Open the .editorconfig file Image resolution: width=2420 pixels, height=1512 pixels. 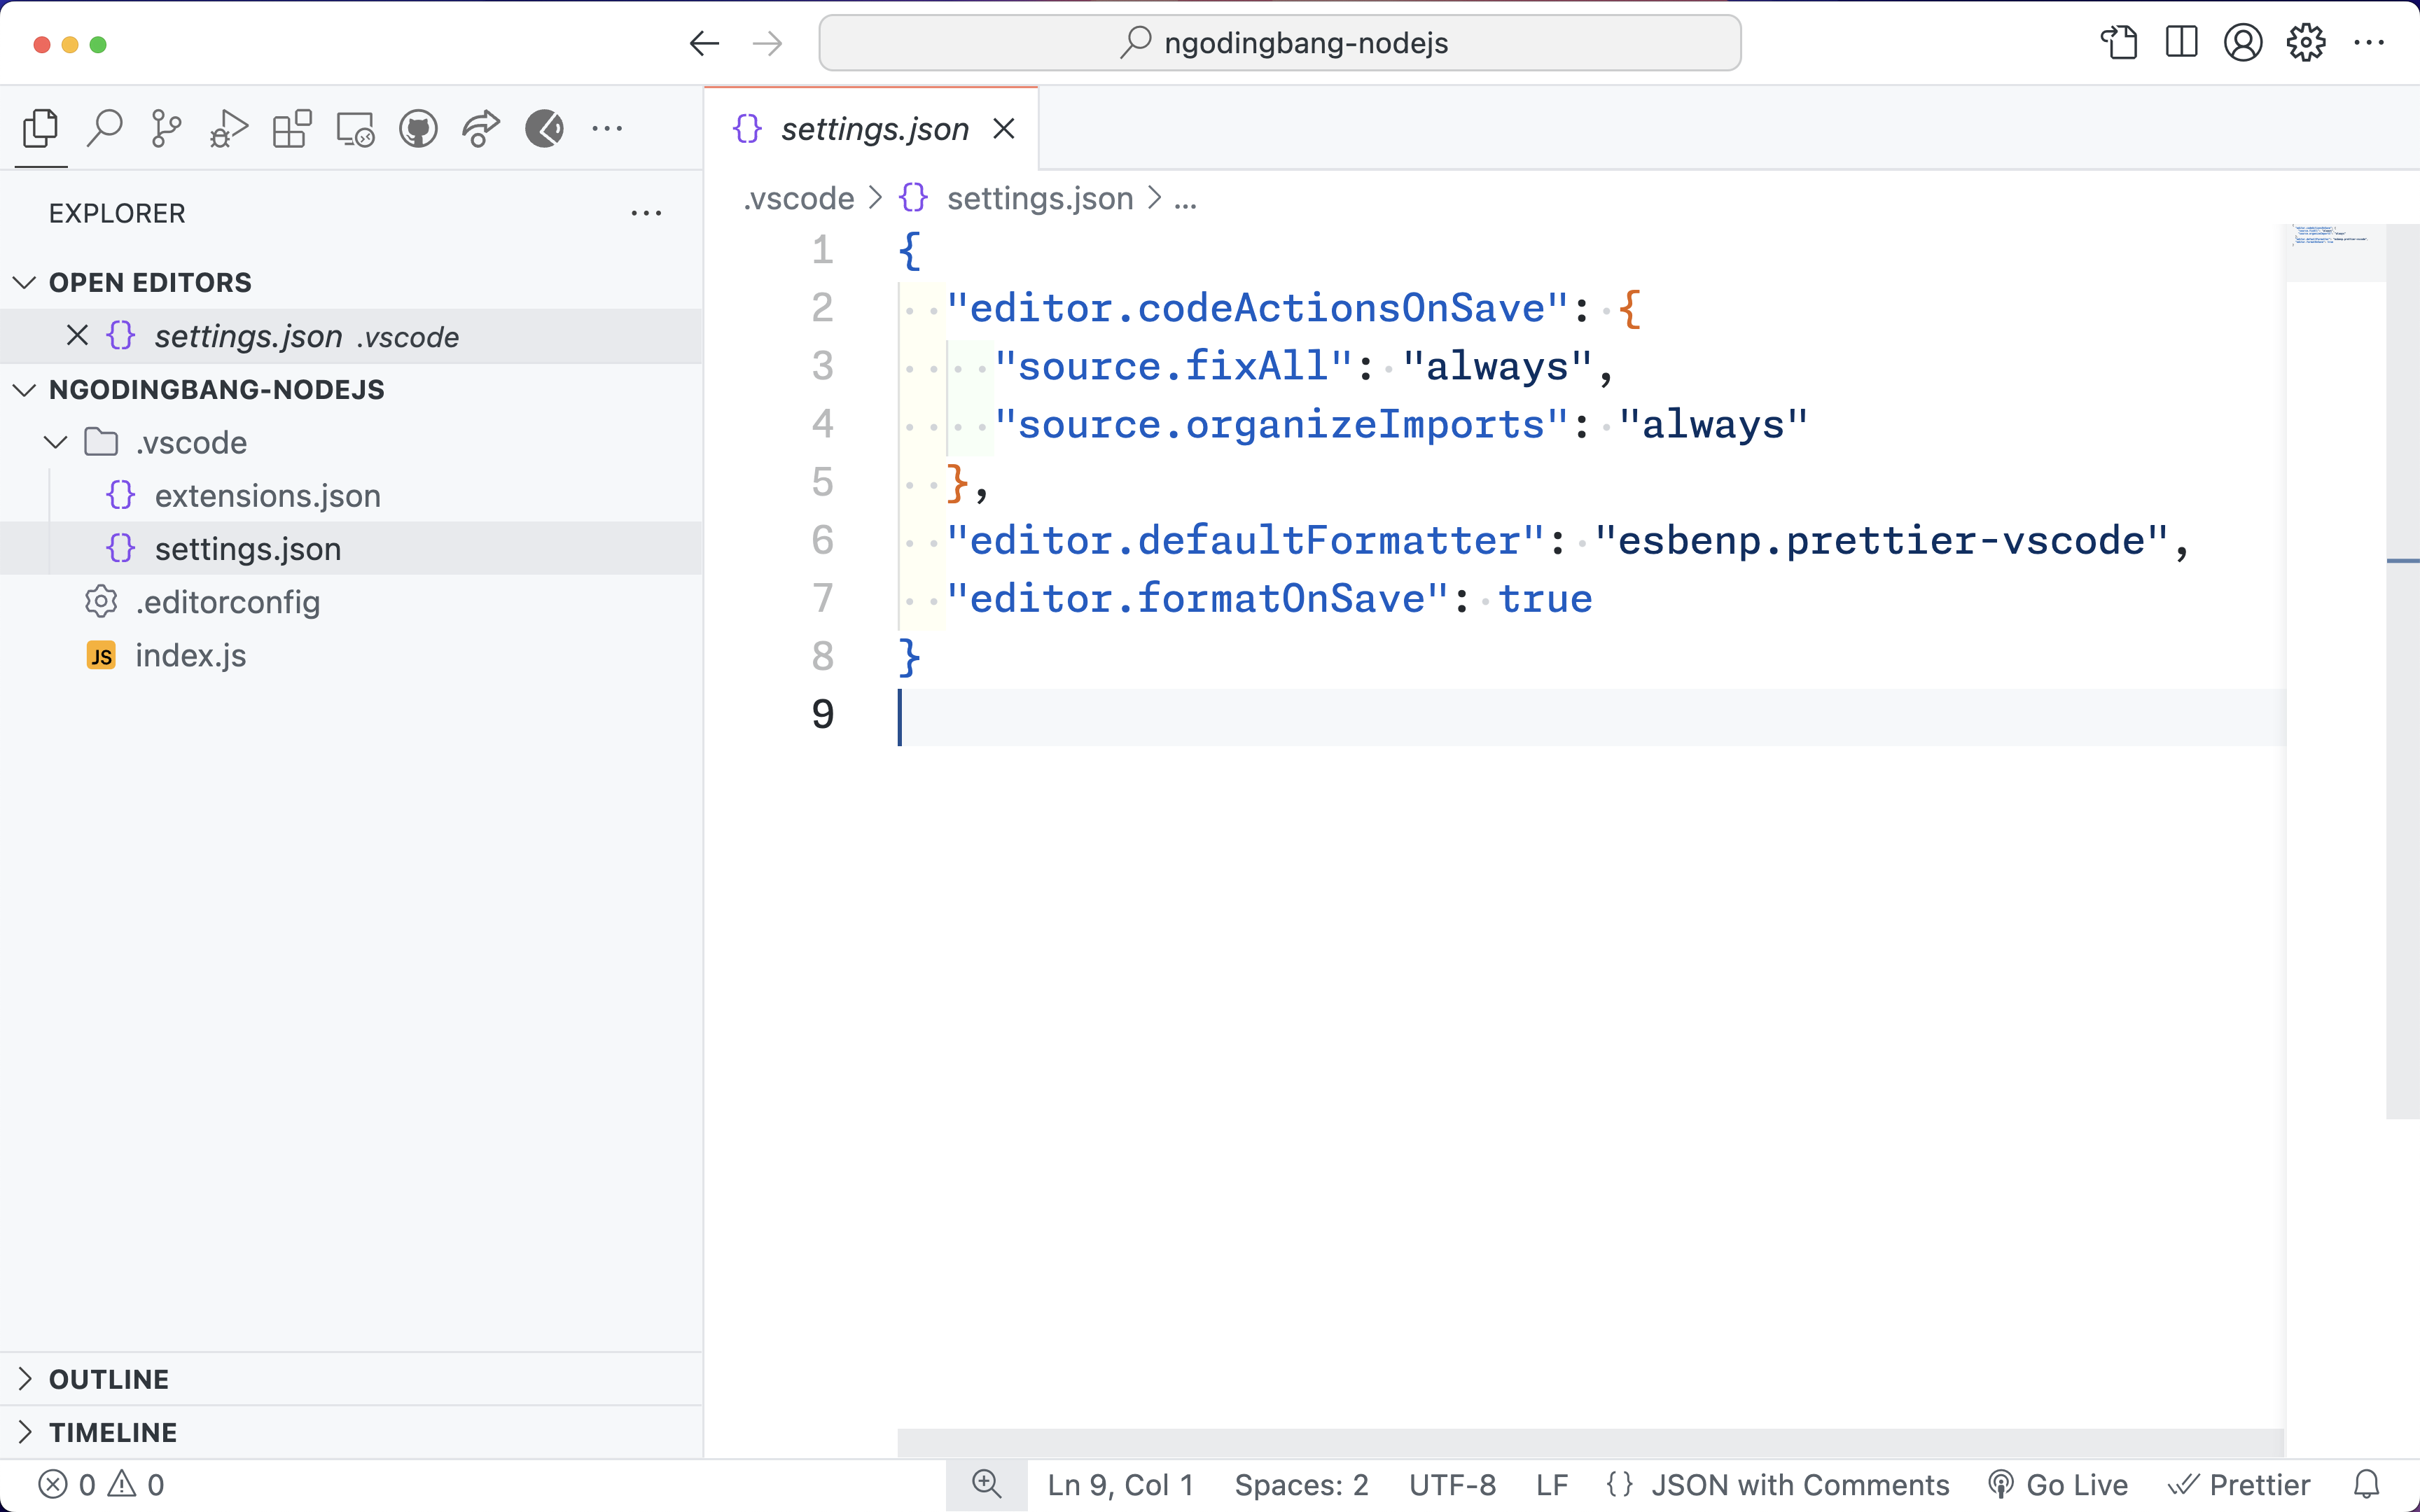[351, 602]
